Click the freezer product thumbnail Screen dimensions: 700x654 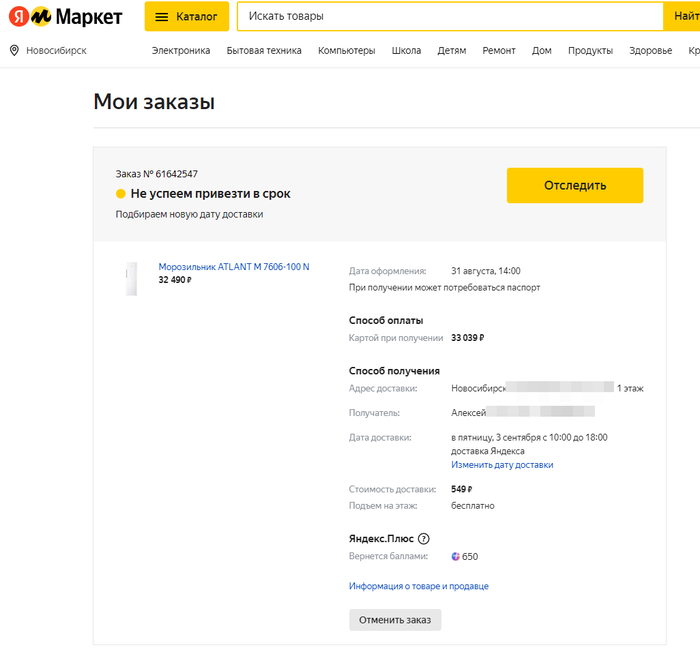(x=131, y=279)
